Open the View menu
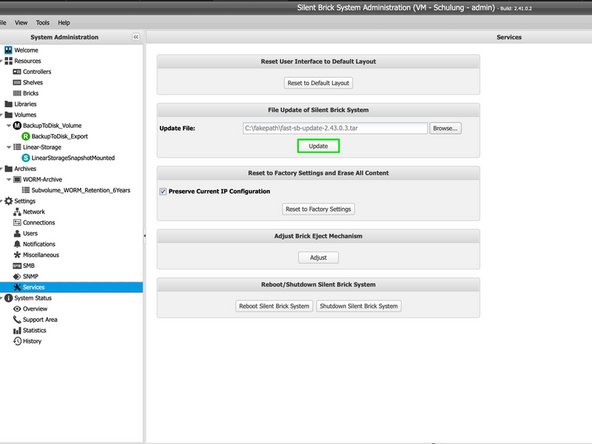 21,23
